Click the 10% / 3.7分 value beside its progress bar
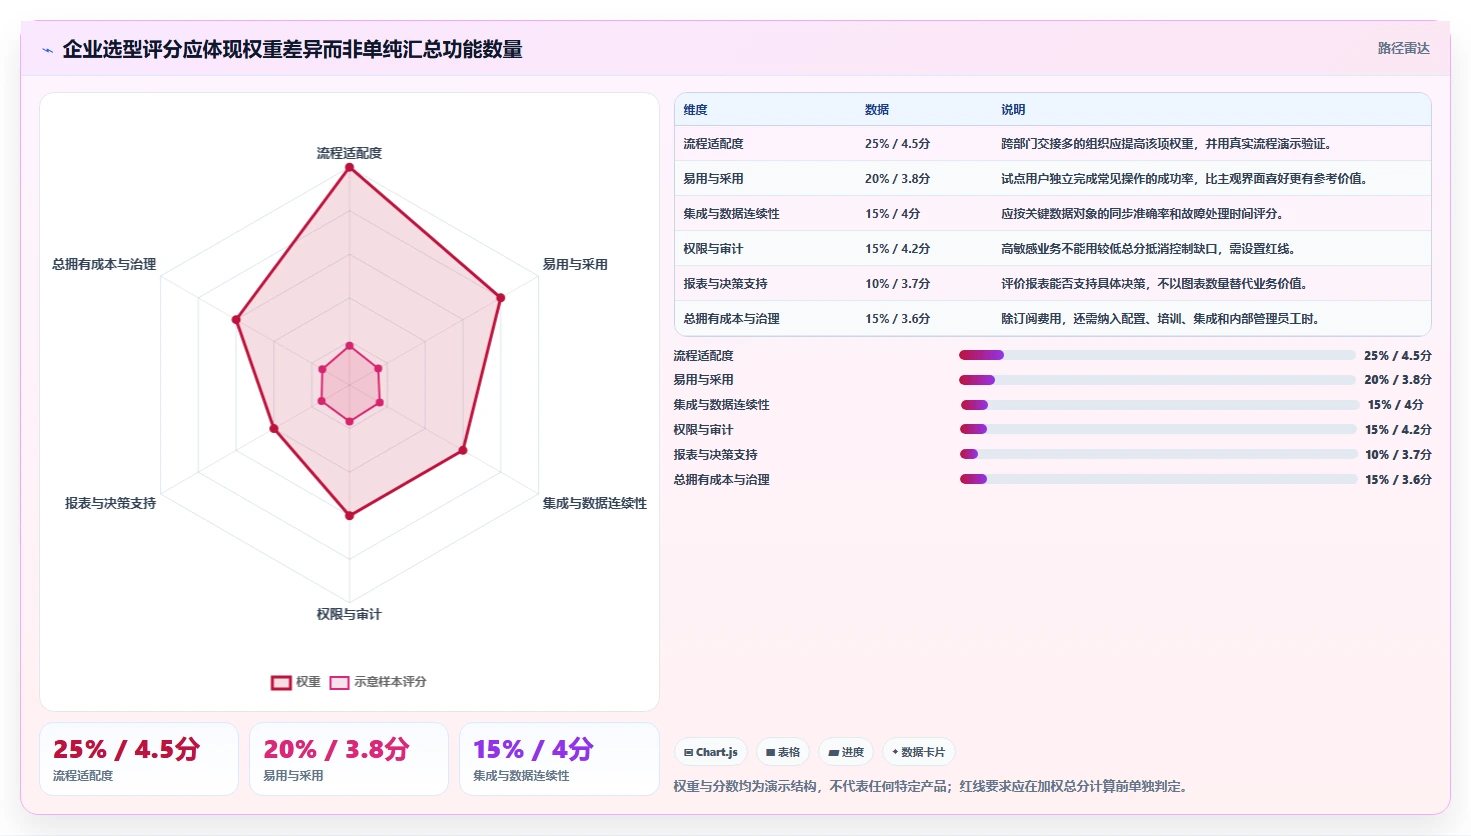 [x=1398, y=455]
